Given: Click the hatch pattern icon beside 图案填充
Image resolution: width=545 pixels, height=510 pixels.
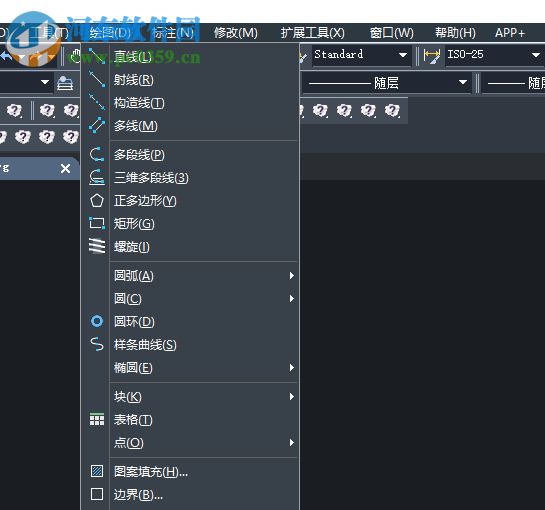Looking at the screenshot, I should click(x=97, y=471).
